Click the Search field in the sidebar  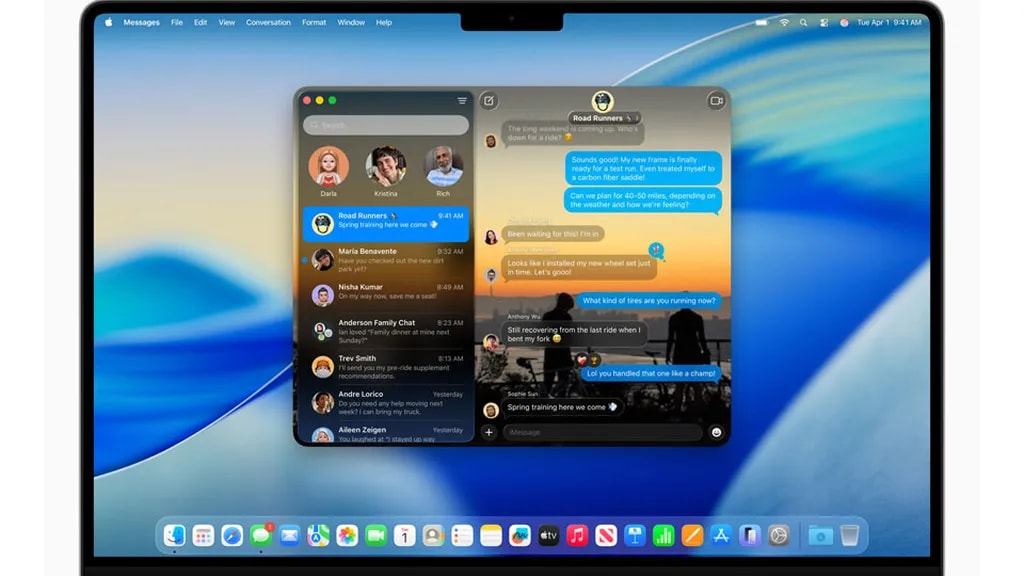(384, 125)
